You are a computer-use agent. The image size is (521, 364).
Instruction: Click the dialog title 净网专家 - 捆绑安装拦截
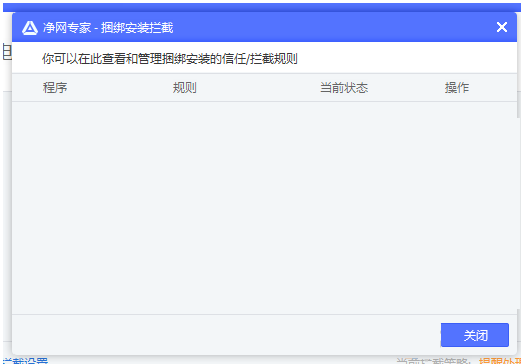(108, 28)
